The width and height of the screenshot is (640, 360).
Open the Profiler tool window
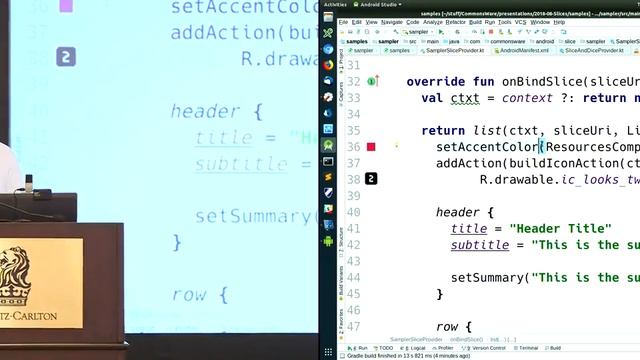pyautogui.click(x=443, y=348)
